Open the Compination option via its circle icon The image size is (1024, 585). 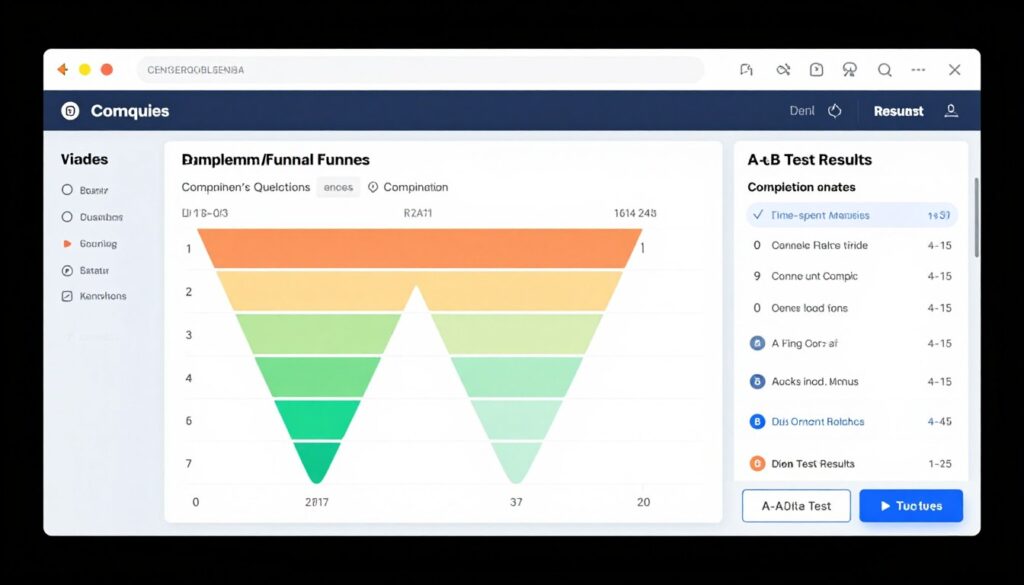click(x=373, y=187)
